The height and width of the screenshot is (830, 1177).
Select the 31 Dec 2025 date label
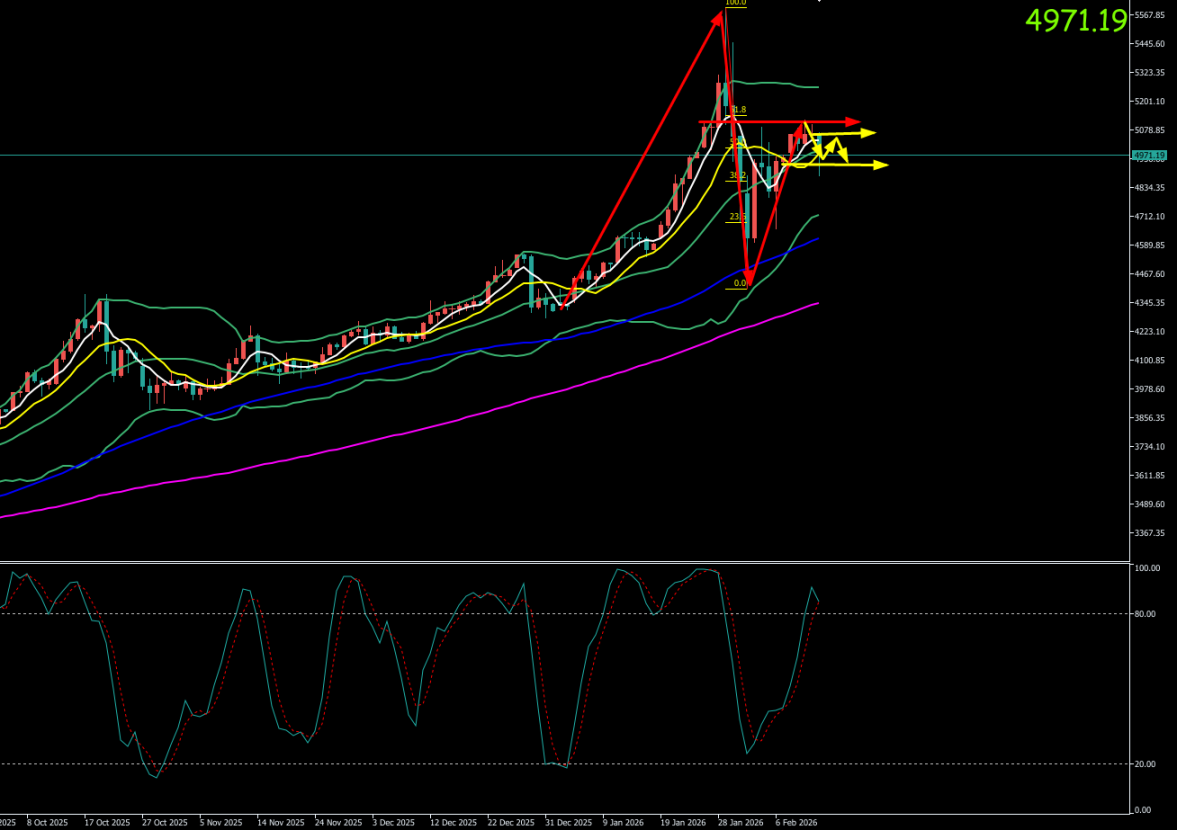coord(568,823)
